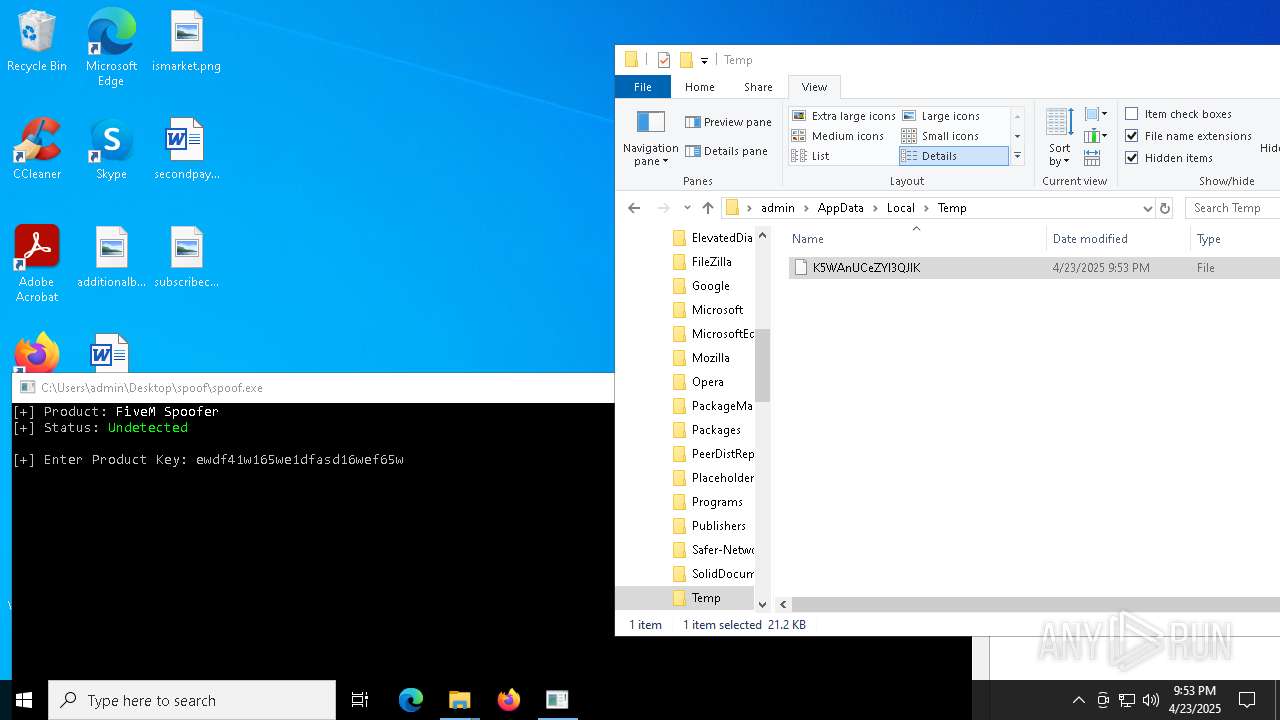Launch Microsoft Edge from desktop shortcut

coord(111,47)
